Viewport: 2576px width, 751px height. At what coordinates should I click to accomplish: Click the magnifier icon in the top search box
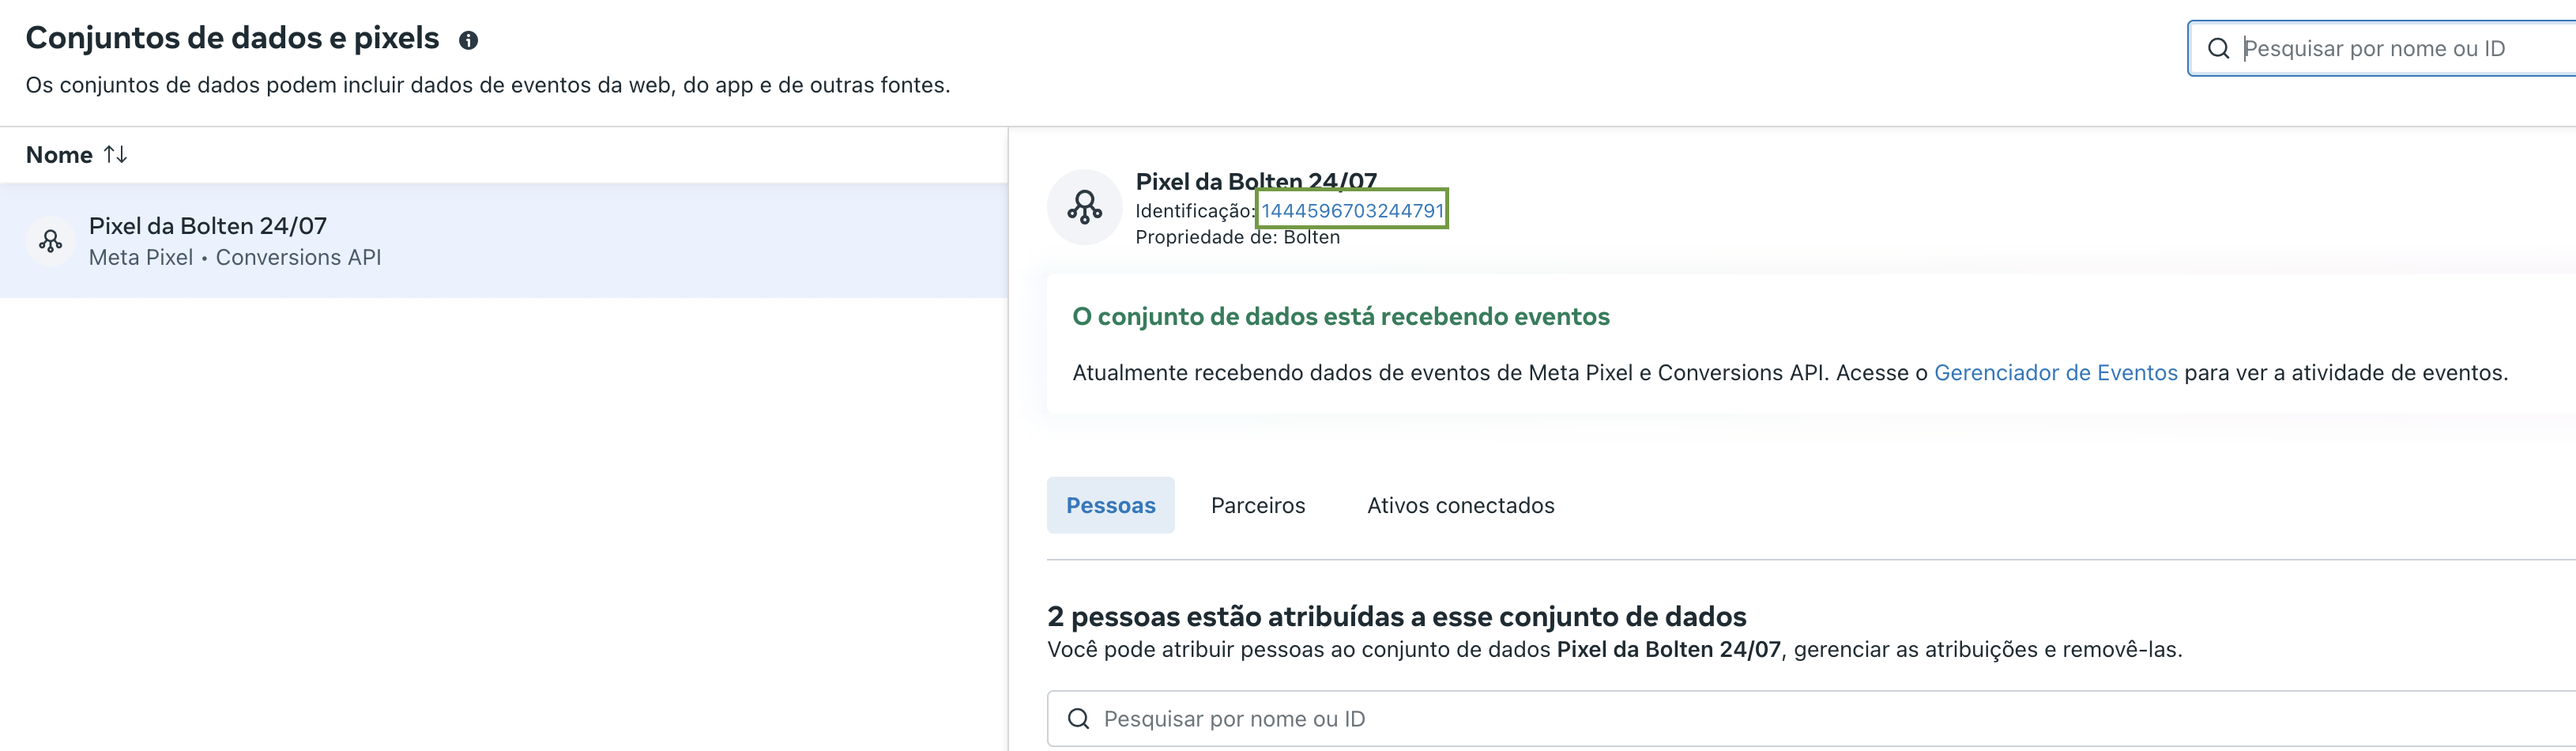click(2218, 49)
